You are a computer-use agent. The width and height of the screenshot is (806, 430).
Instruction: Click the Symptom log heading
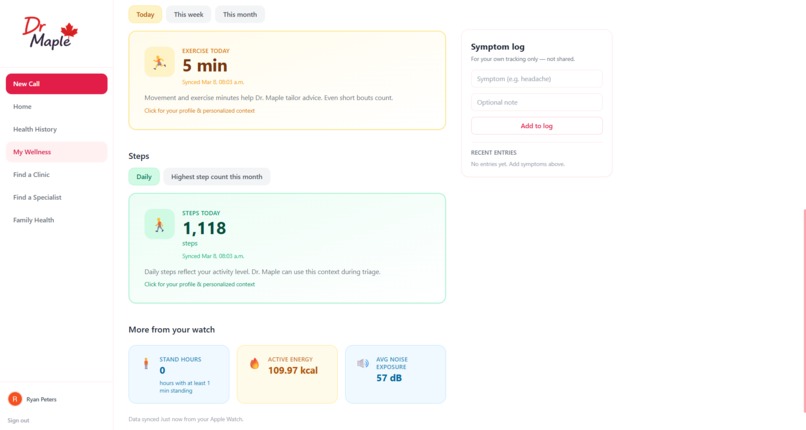pos(498,47)
